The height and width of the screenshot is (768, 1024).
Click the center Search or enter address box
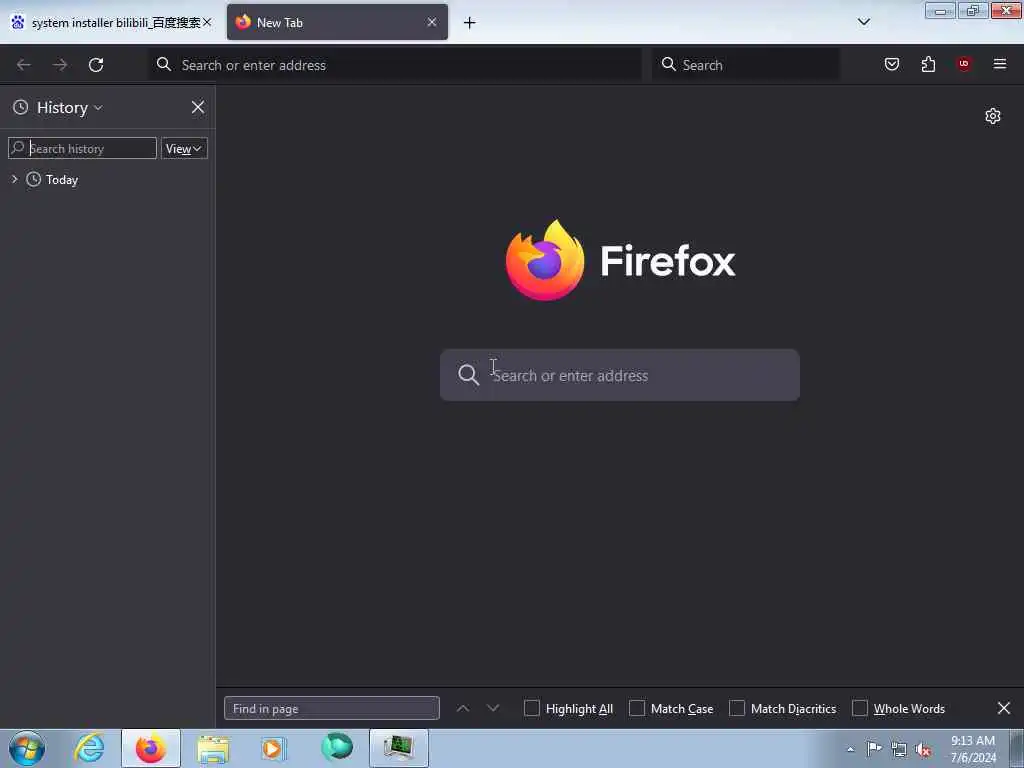[x=619, y=375]
